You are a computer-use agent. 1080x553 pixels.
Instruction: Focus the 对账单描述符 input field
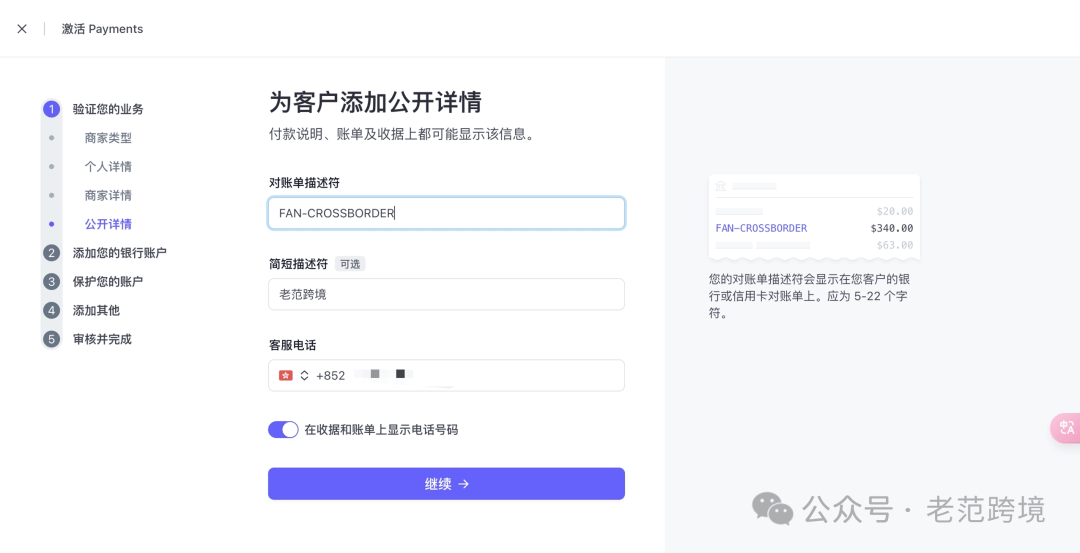pyautogui.click(x=446, y=213)
